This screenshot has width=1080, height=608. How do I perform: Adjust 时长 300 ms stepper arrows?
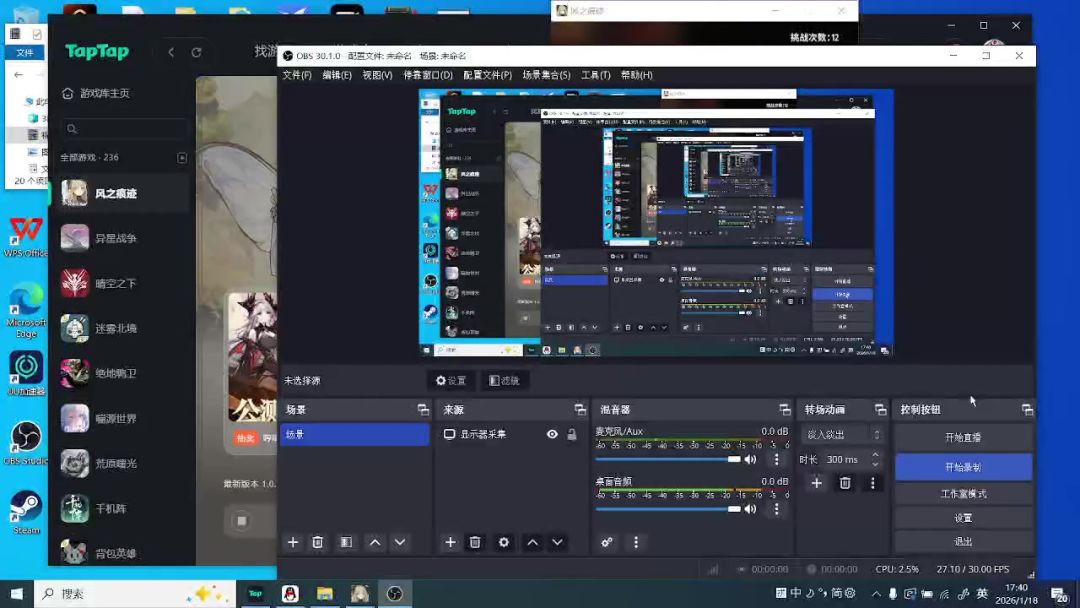click(x=875, y=459)
